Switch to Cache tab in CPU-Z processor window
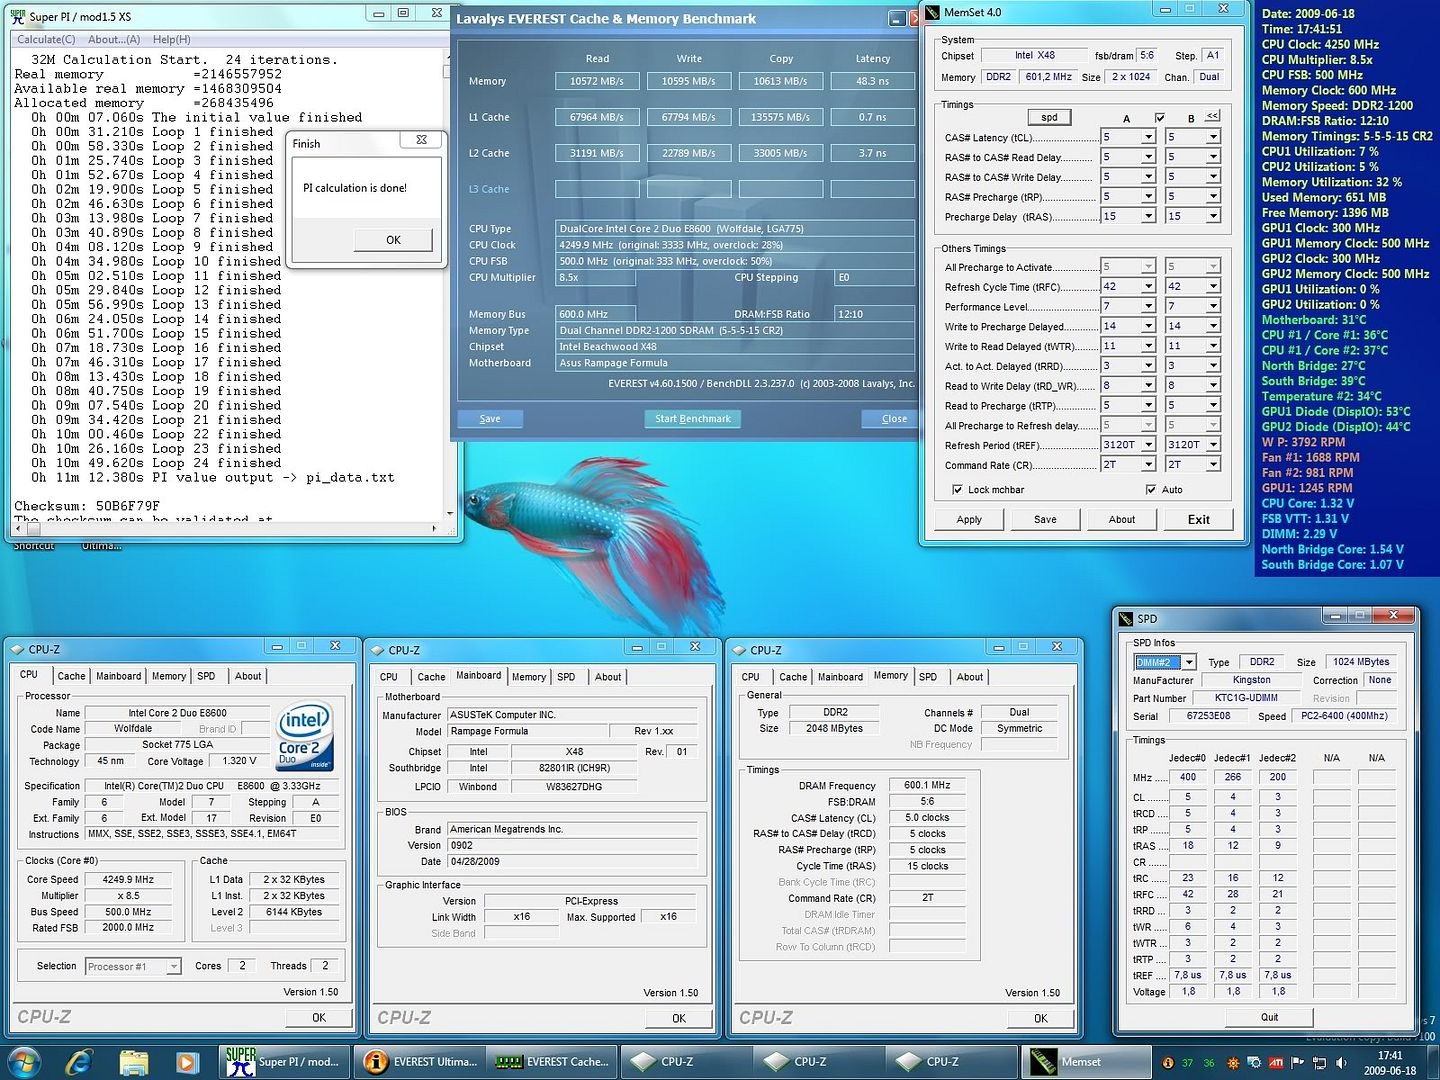This screenshot has height=1080, width=1440. (x=71, y=676)
